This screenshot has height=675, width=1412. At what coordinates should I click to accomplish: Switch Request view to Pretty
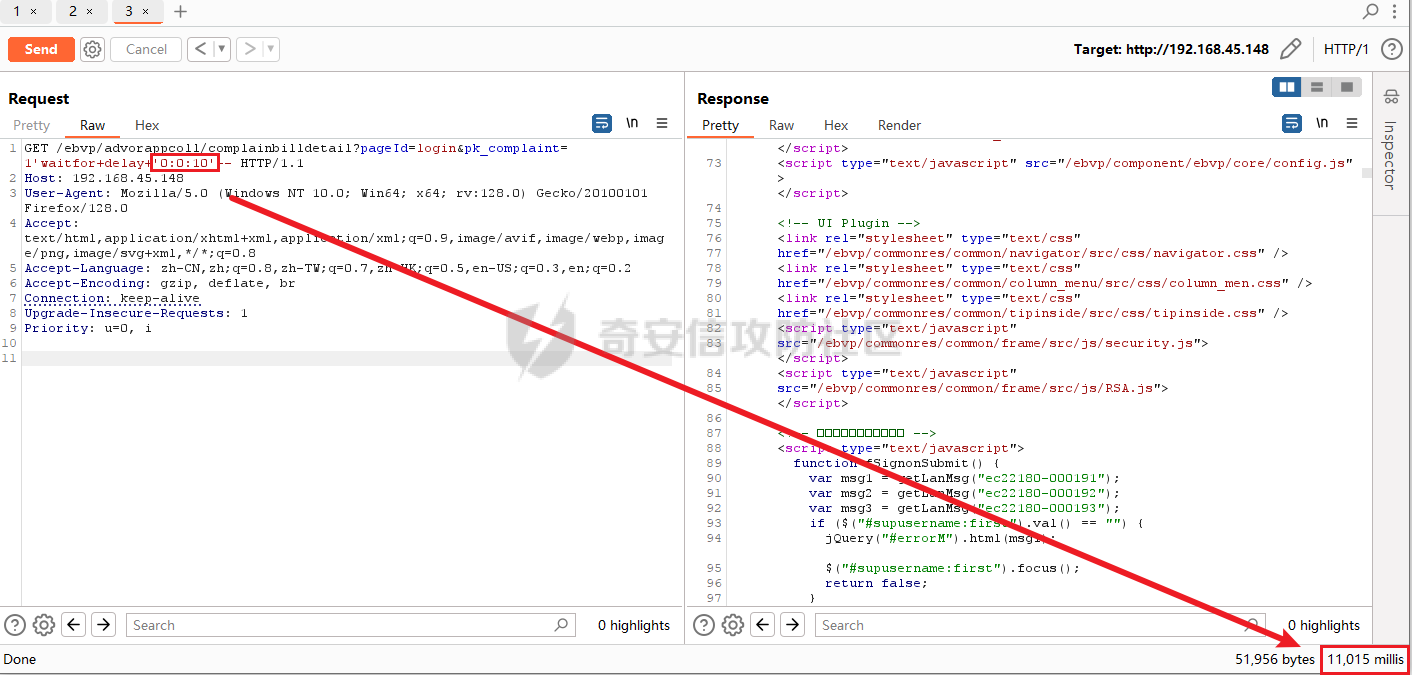tap(31, 125)
